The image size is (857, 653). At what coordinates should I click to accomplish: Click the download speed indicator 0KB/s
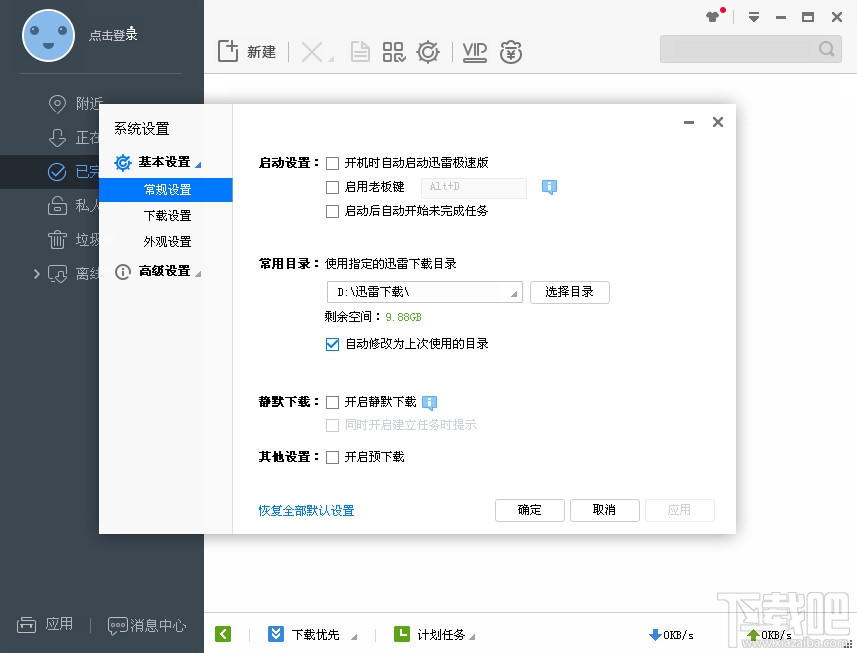click(671, 633)
